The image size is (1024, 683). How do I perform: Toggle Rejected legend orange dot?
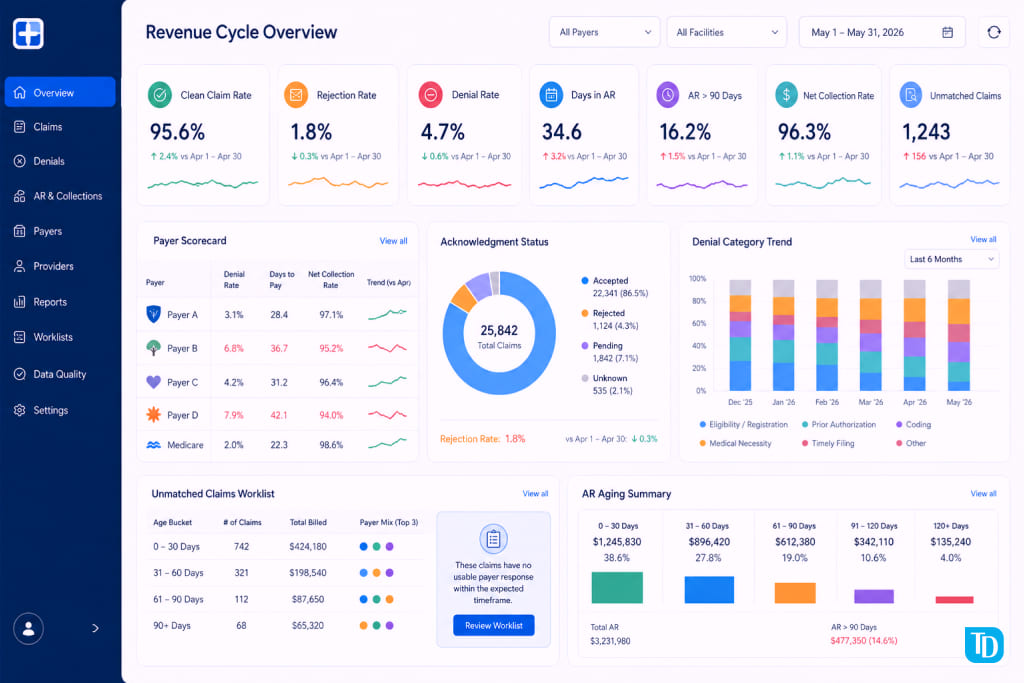[584, 313]
